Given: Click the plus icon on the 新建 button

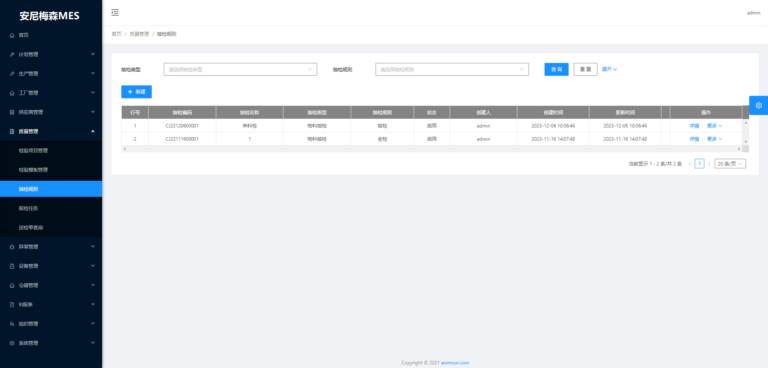Looking at the screenshot, I should tap(130, 92).
